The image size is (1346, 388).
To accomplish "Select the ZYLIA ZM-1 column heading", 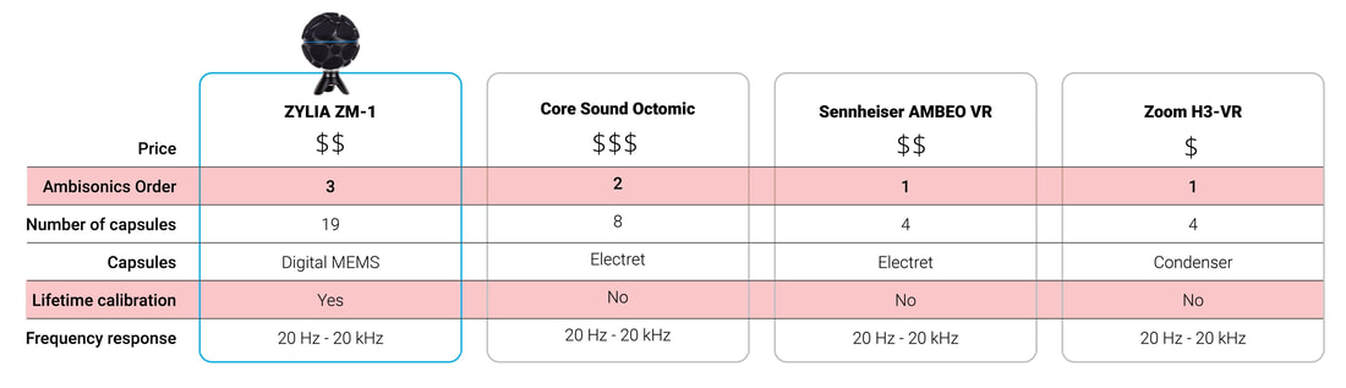I will [330, 111].
